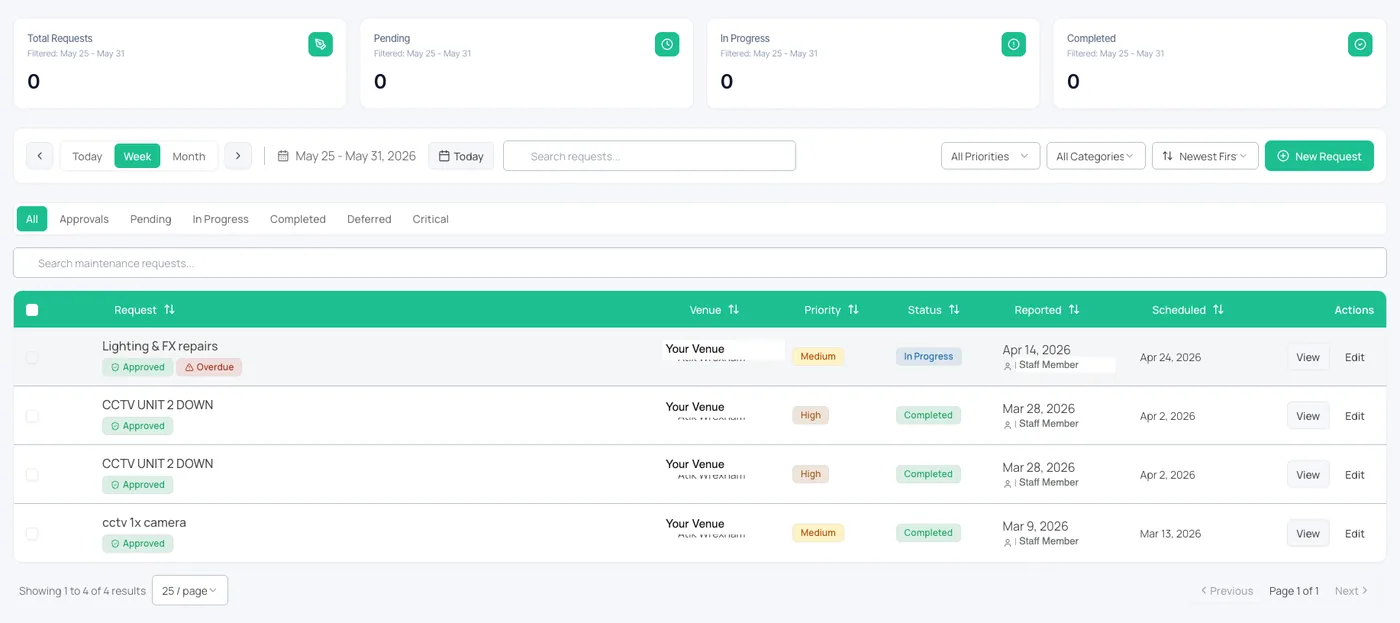Click the cctv 1x camera title
This screenshot has width=1400, height=623.
pyautogui.click(x=144, y=522)
